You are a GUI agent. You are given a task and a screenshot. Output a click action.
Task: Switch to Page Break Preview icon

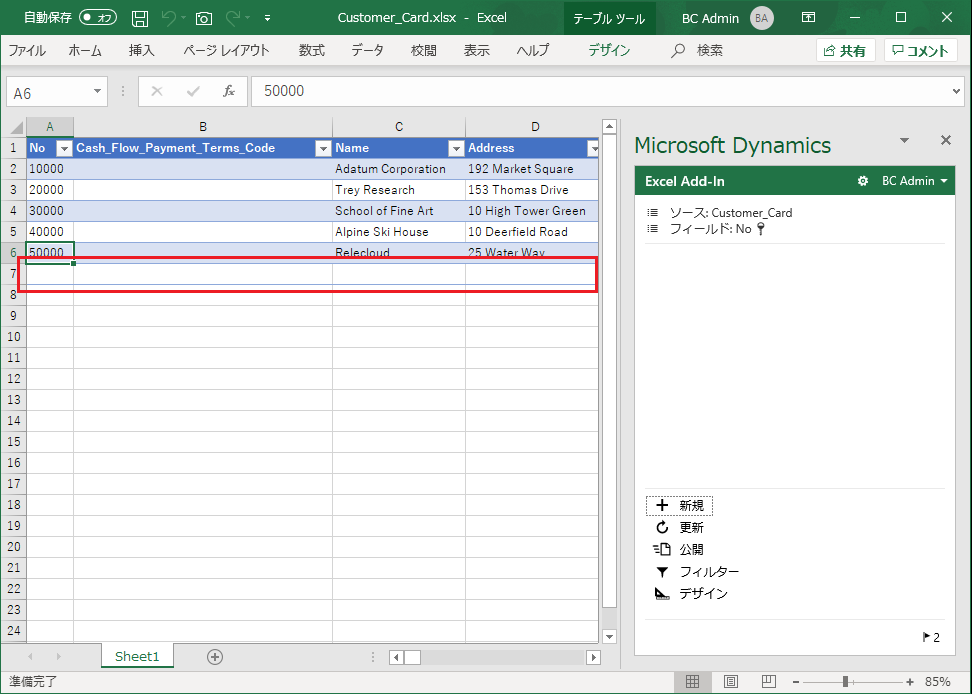click(x=769, y=682)
